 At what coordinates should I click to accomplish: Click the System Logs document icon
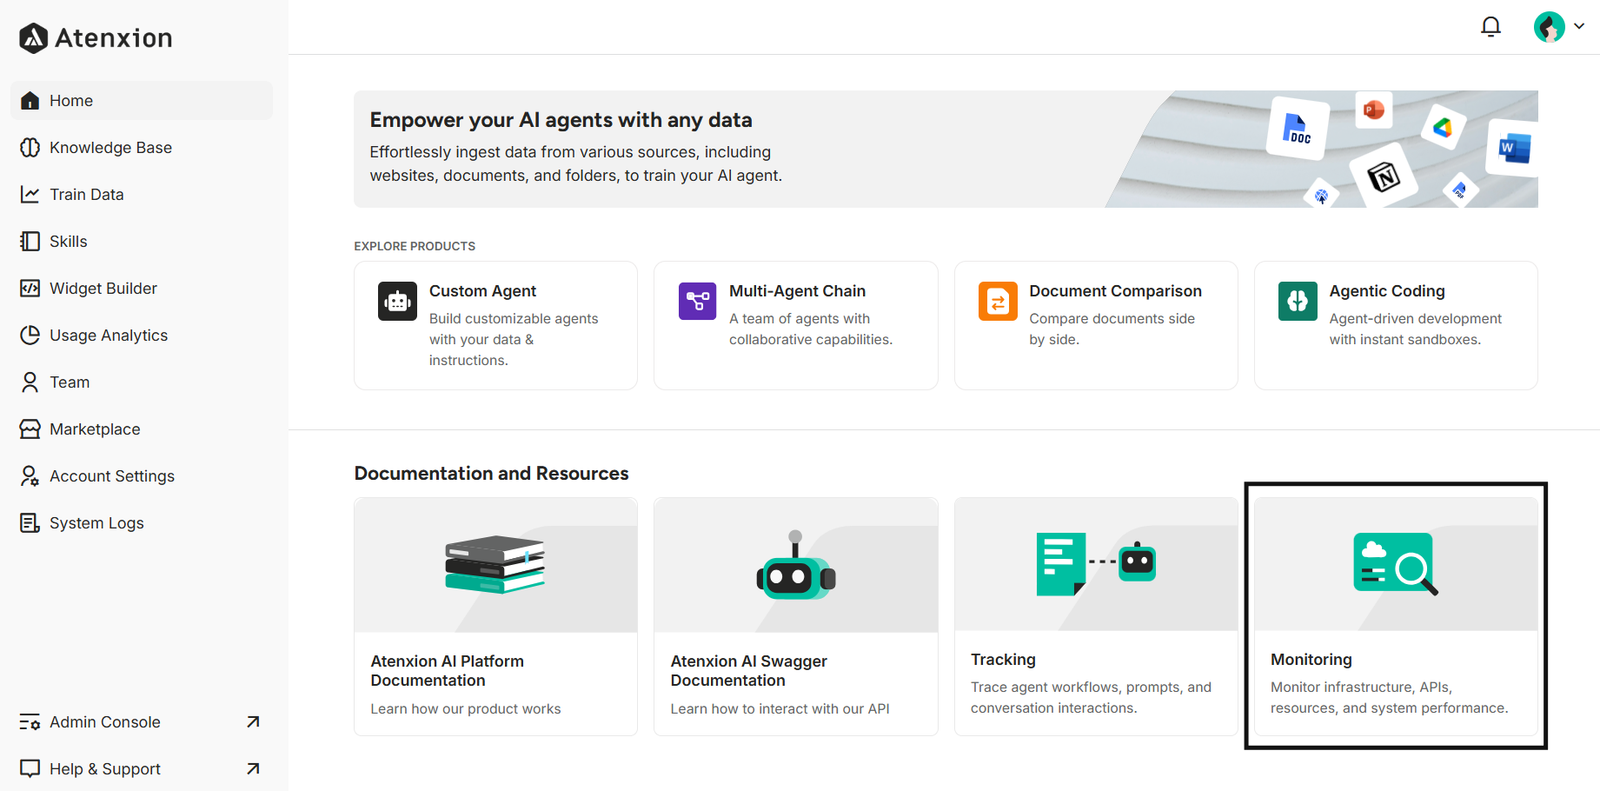coord(30,523)
